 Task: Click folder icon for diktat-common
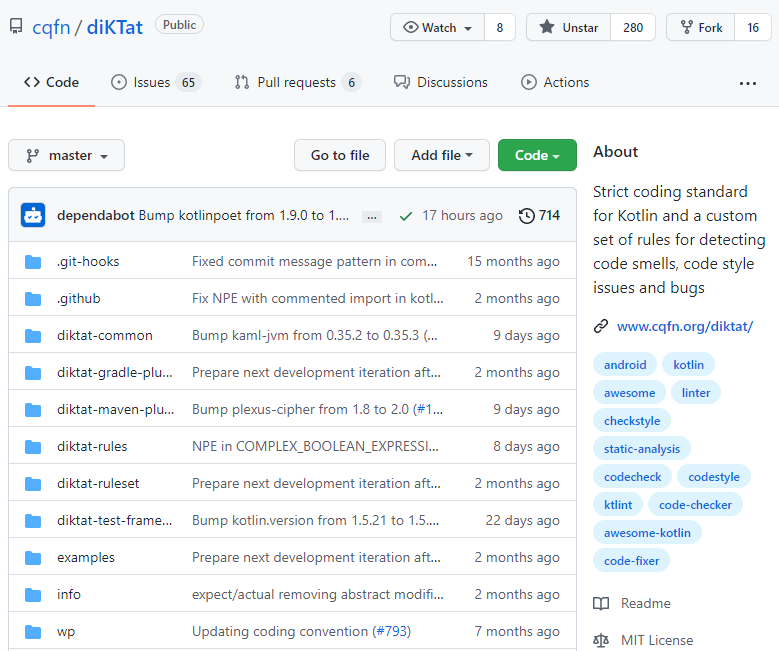[33, 336]
